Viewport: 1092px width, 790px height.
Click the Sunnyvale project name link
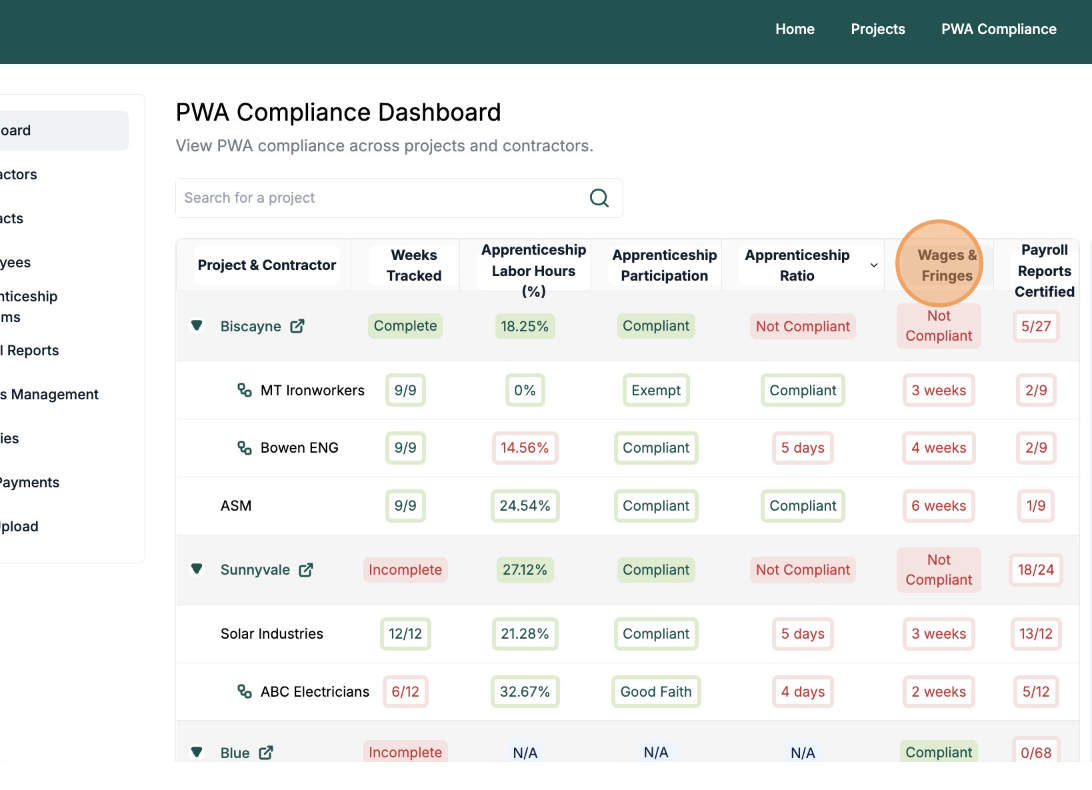tap(255, 570)
